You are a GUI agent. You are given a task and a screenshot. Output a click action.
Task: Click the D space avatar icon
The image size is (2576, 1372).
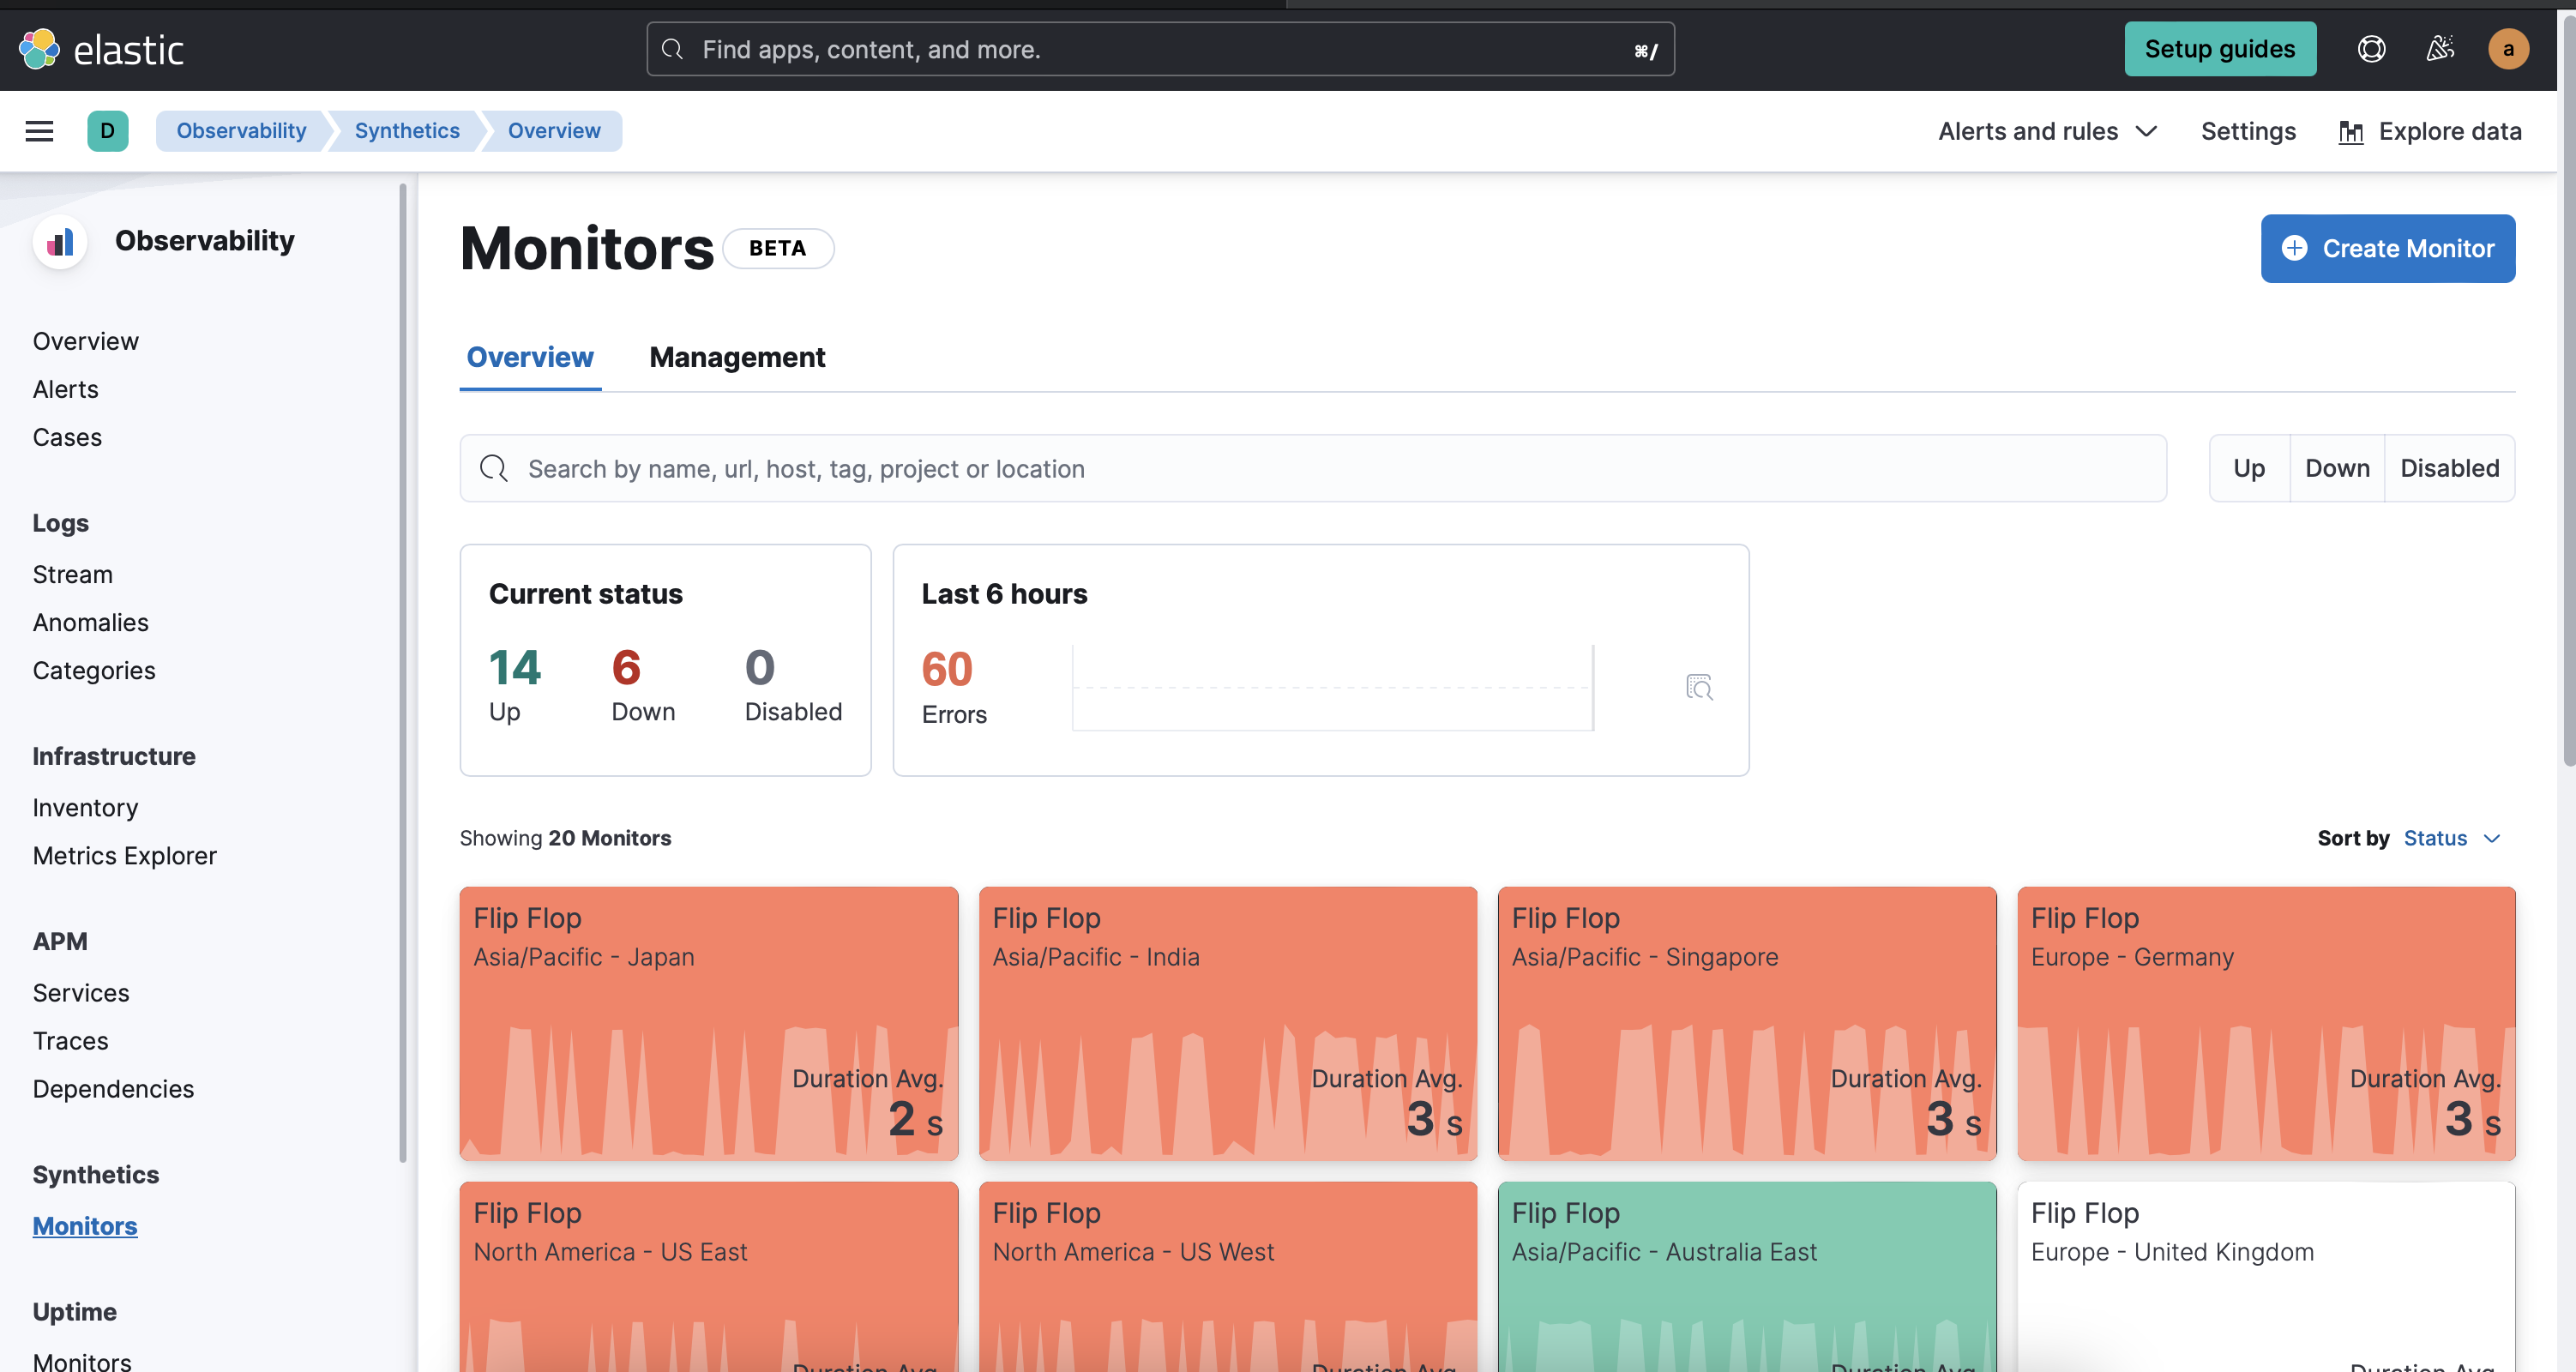(x=107, y=131)
